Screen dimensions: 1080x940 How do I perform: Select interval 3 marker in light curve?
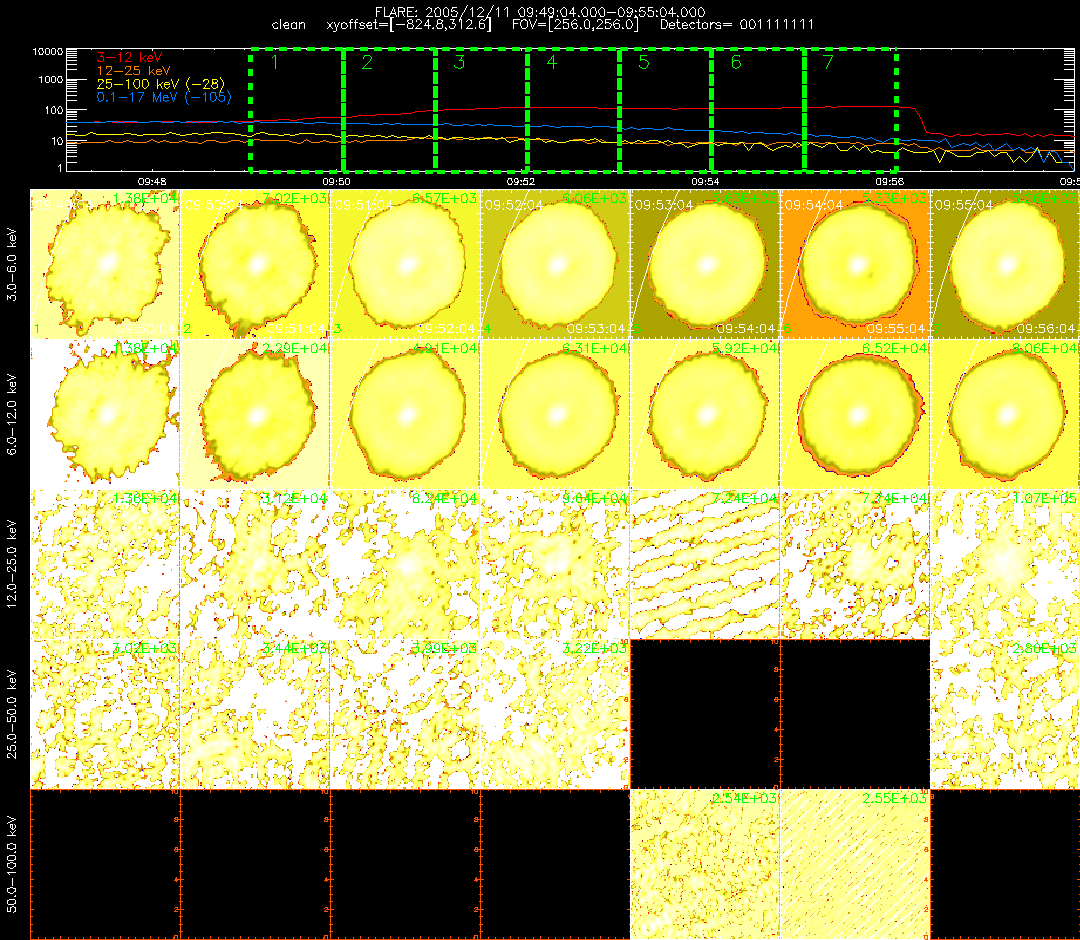click(459, 63)
